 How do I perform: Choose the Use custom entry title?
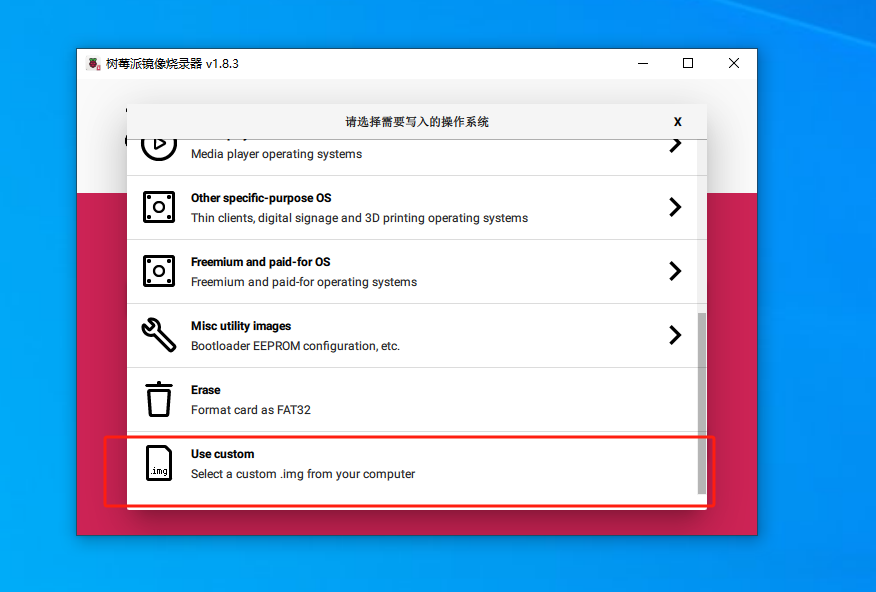pyautogui.click(x=223, y=454)
